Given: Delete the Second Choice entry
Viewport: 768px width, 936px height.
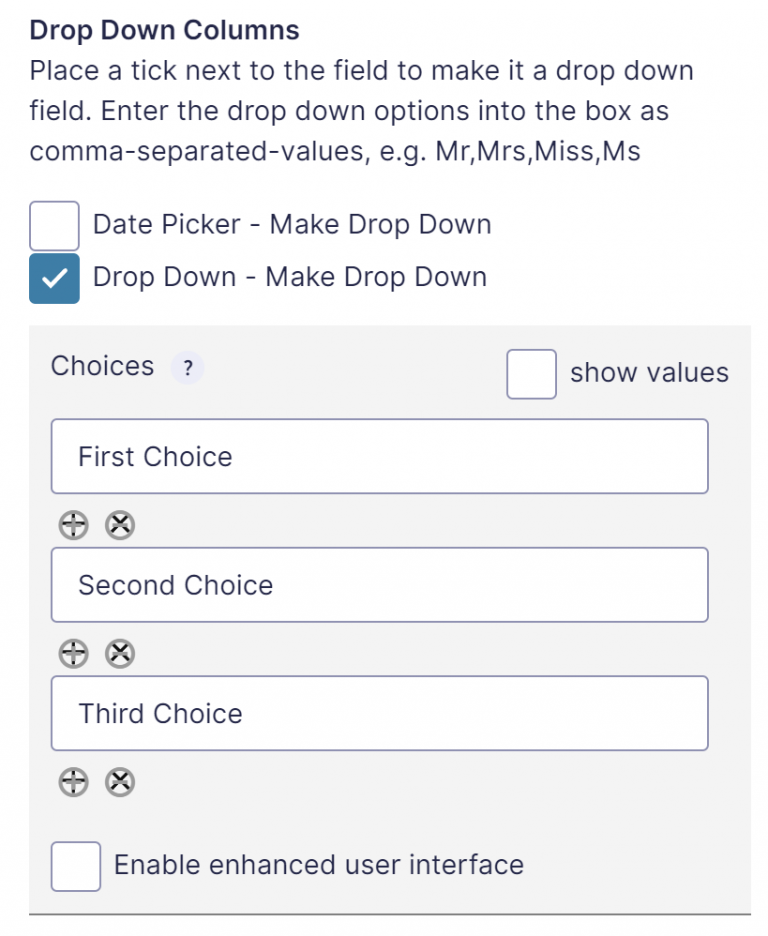Looking at the screenshot, I should (120, 654).
